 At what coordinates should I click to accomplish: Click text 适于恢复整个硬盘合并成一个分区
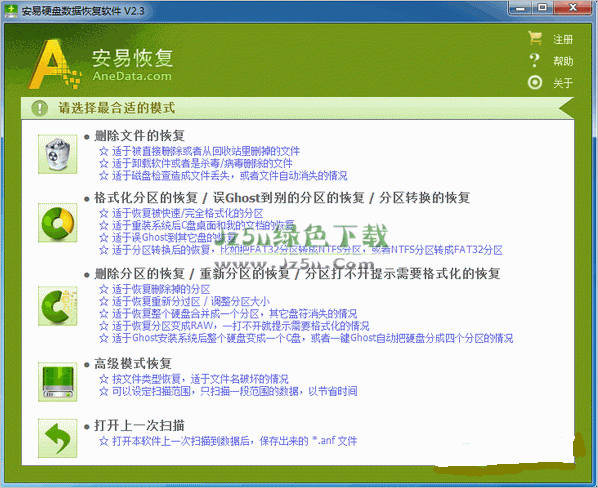186,314
